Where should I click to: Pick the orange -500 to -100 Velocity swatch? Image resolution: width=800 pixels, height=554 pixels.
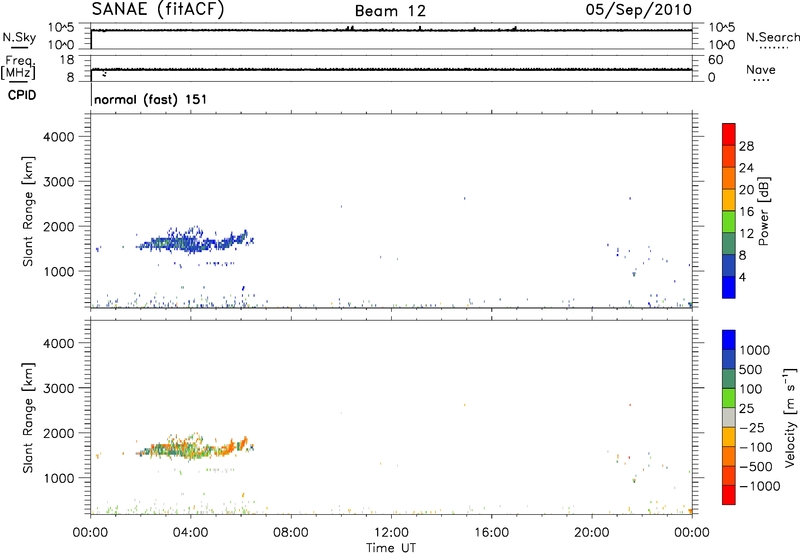tap(729, 456)
